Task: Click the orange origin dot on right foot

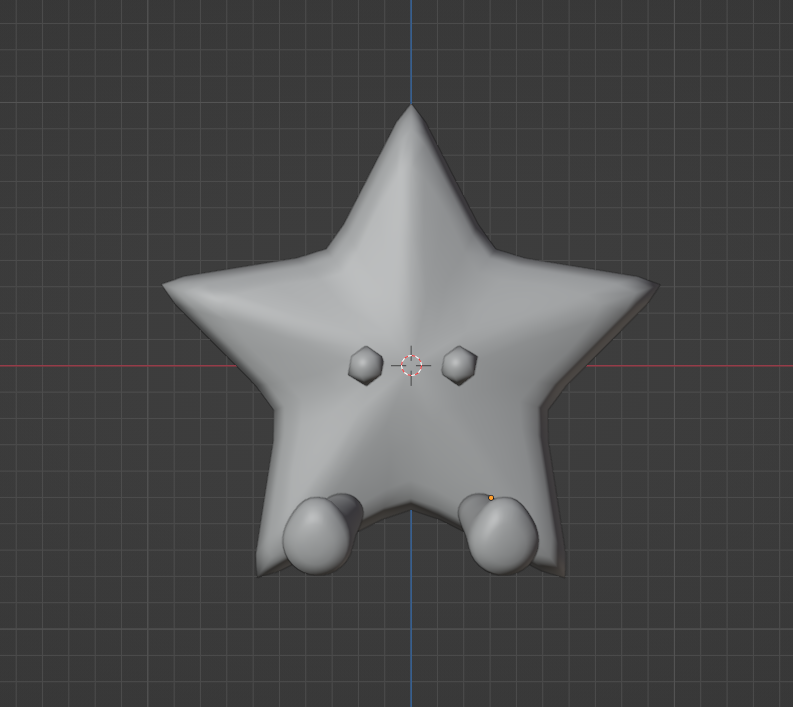Action: [491, 498]
